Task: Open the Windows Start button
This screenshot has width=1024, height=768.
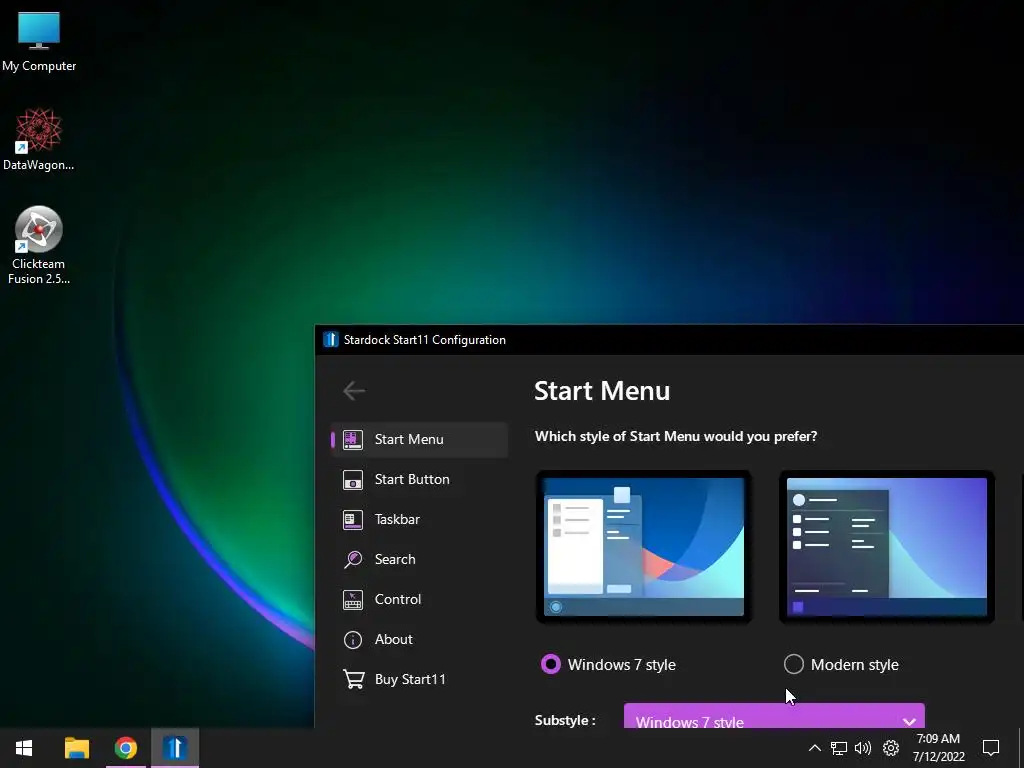Action: (24, 748)
